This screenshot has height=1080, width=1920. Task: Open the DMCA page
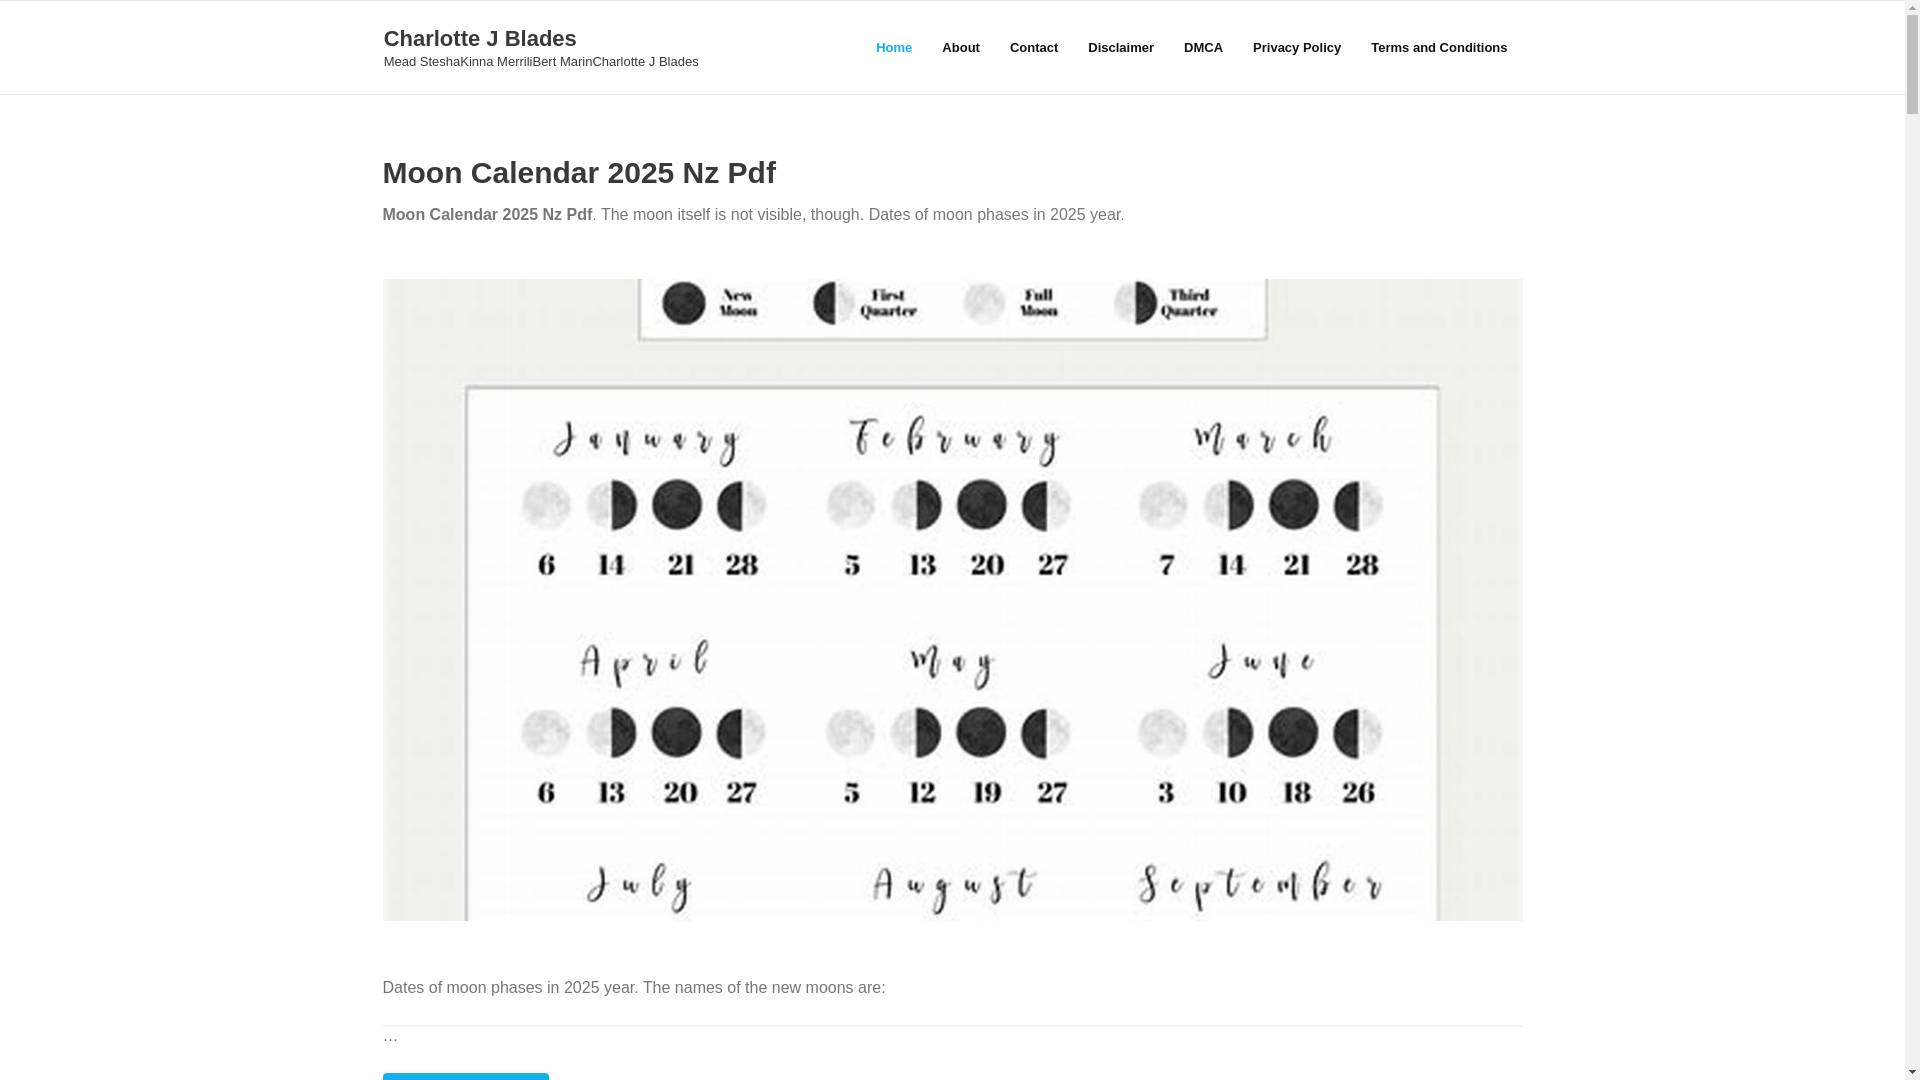click(1202, 48)
